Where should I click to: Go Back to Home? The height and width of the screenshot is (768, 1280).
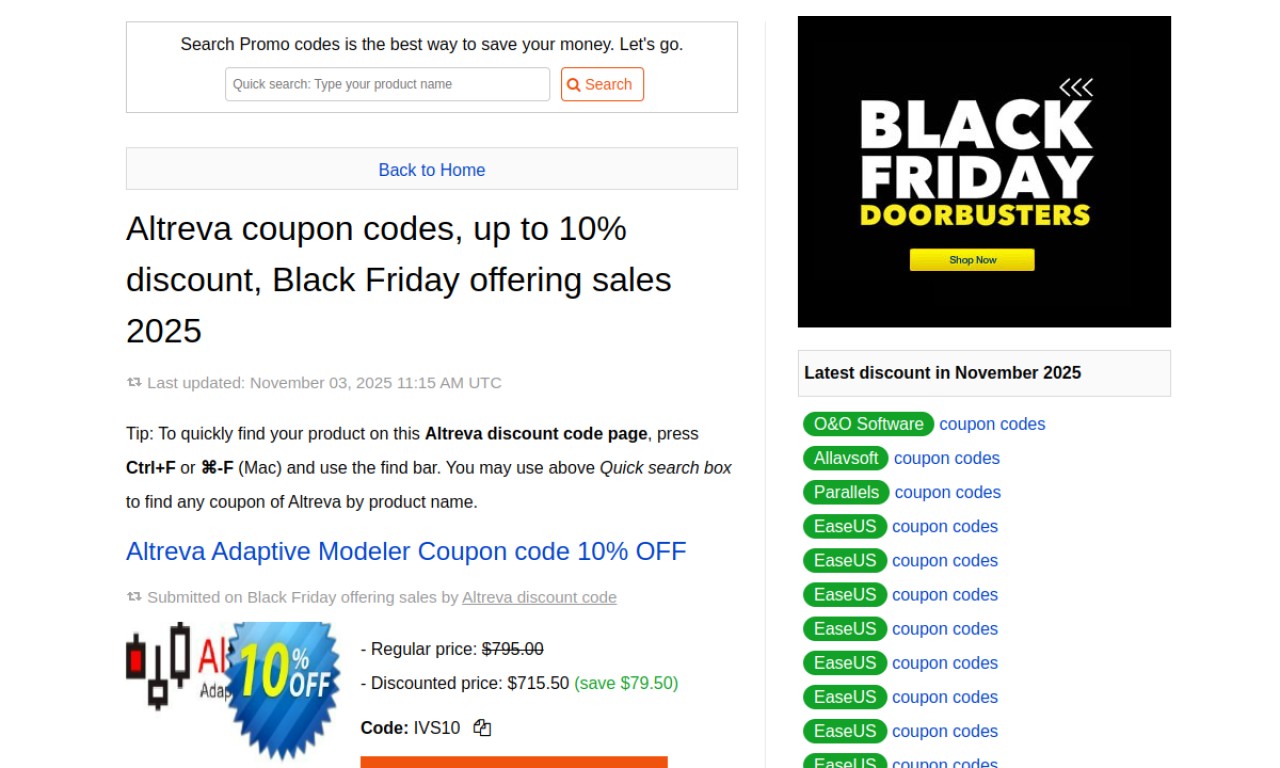tap(431, 170)
